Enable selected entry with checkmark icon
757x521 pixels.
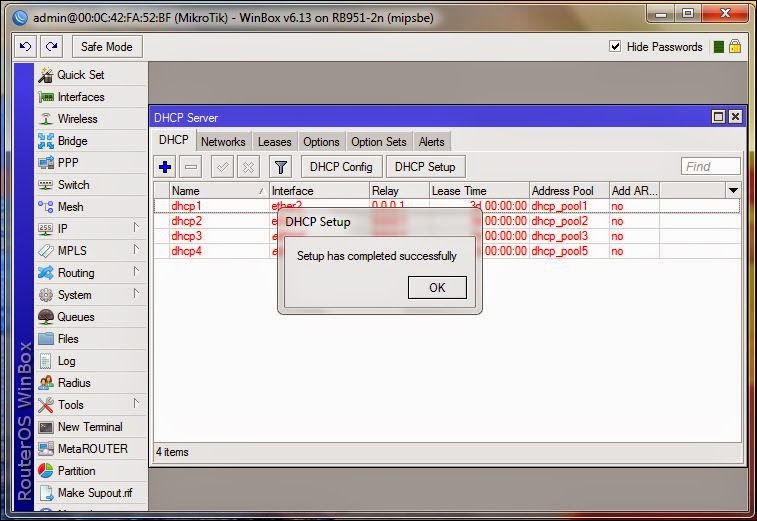pos(223,167)
